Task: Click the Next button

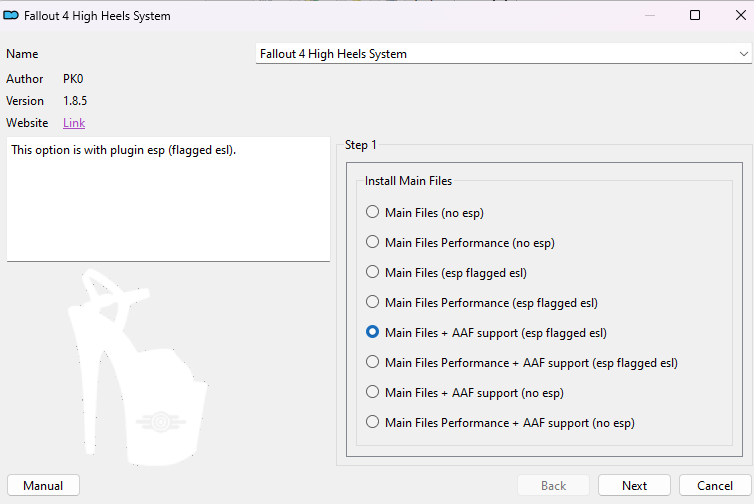Action: 634,486
